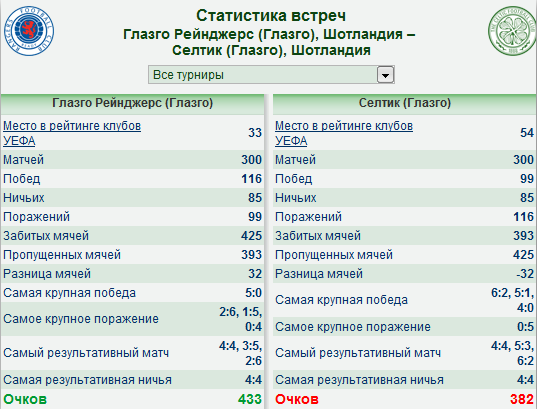Click Celtic 'Самый результативный матч' row
This screenshot has width=537, height=409.
[405, 353]
